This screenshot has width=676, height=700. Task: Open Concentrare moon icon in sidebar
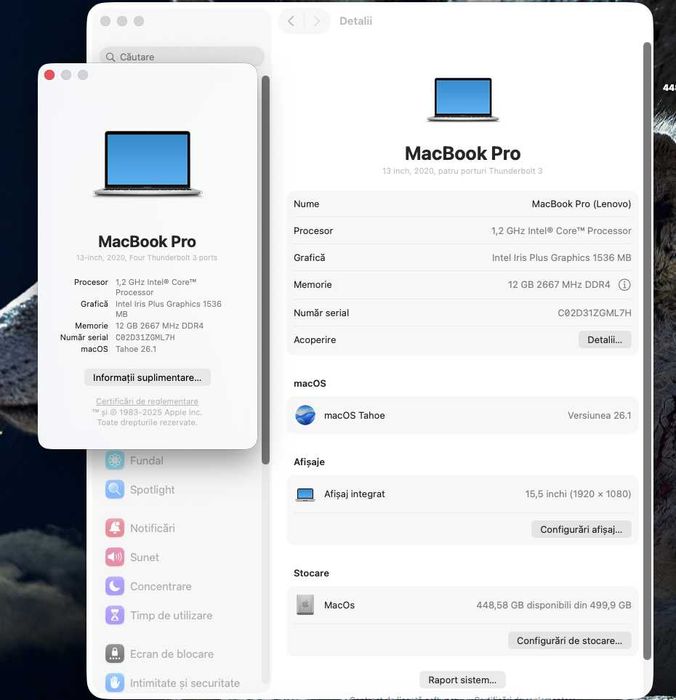tap(115, 586)
